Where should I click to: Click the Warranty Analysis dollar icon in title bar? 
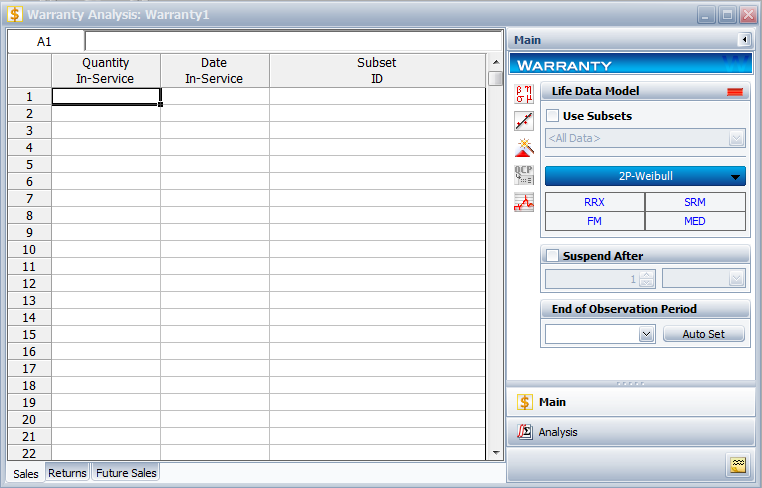[15, 14]
